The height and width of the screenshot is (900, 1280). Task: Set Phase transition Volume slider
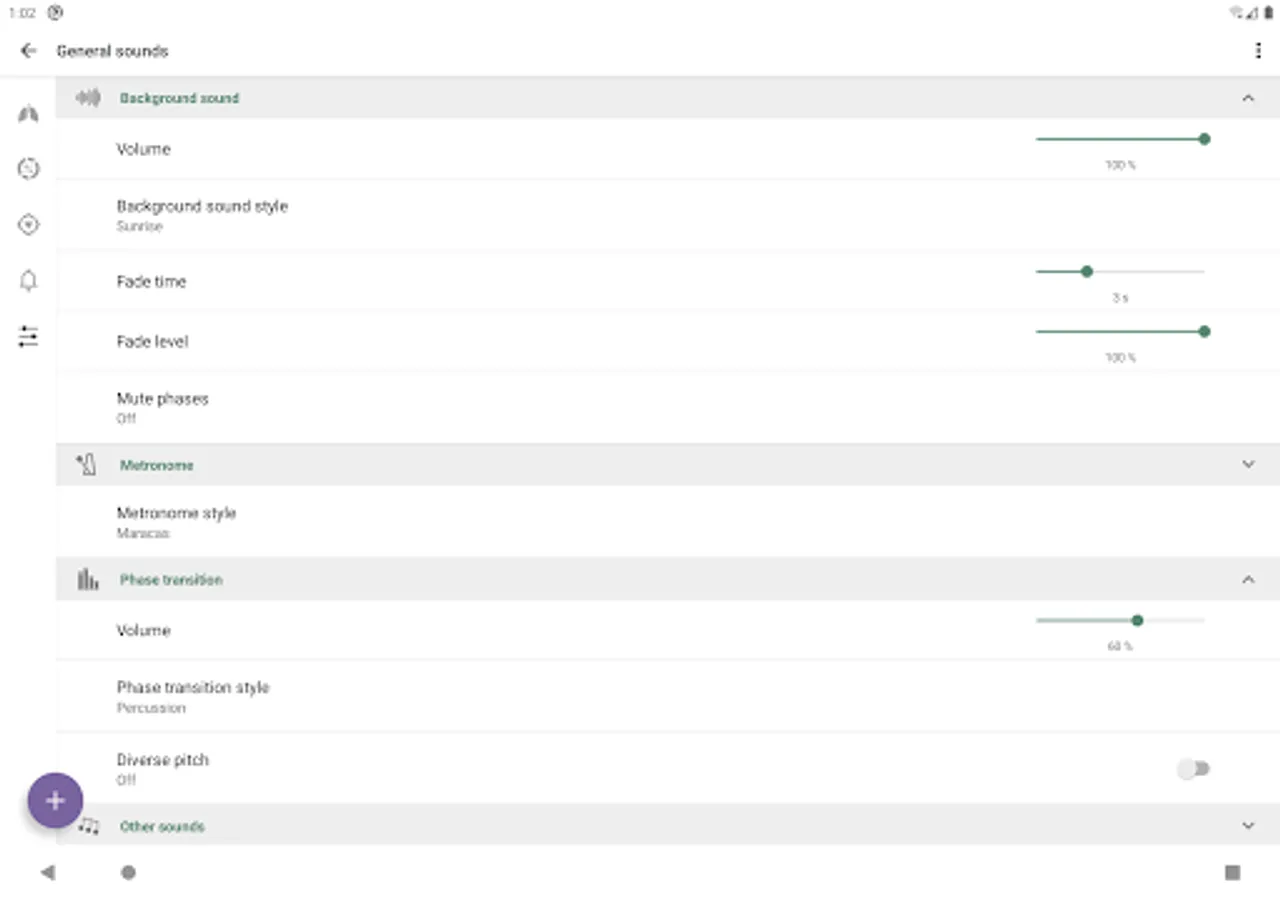(x=1120, y=620)
